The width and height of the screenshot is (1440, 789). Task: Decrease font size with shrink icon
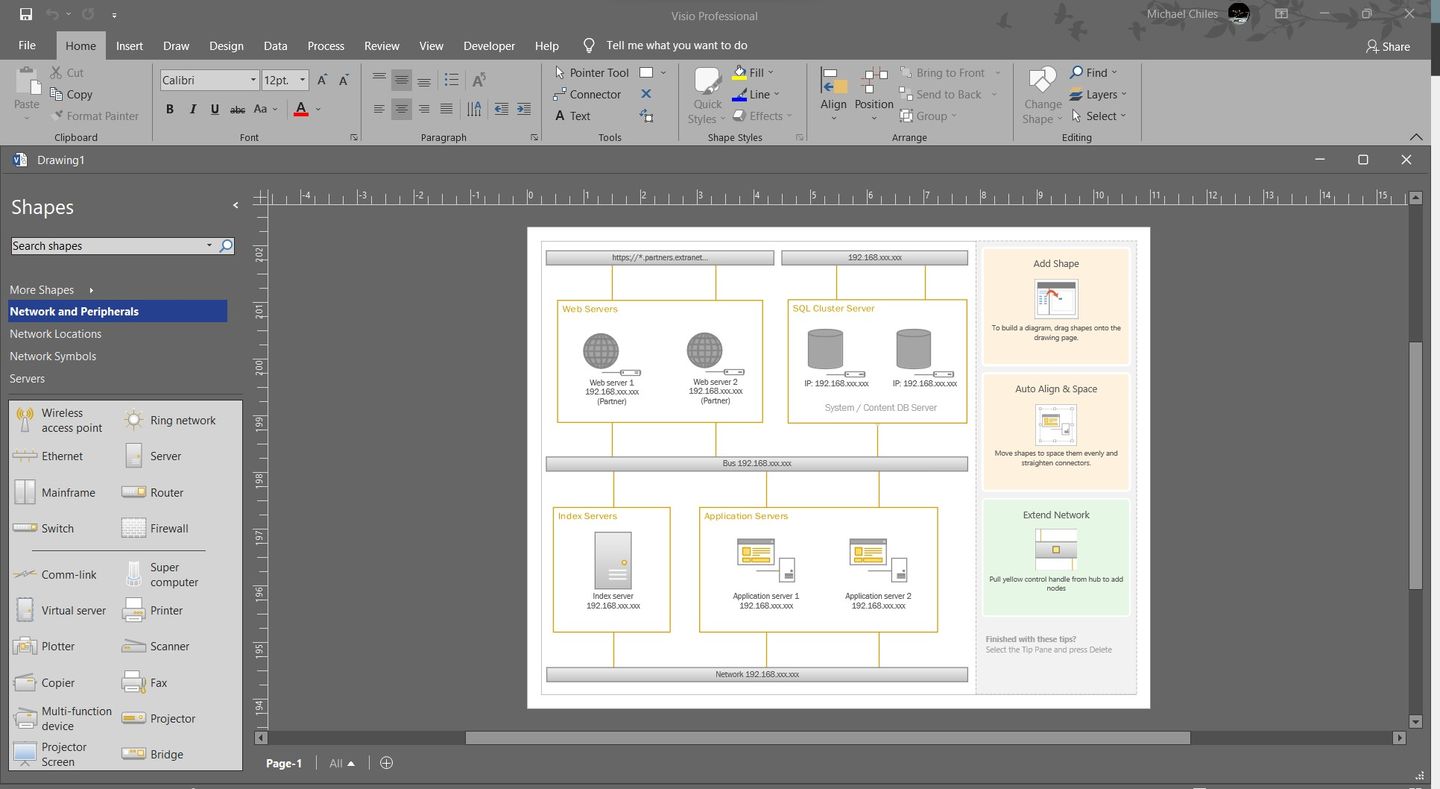click(344, 80)
